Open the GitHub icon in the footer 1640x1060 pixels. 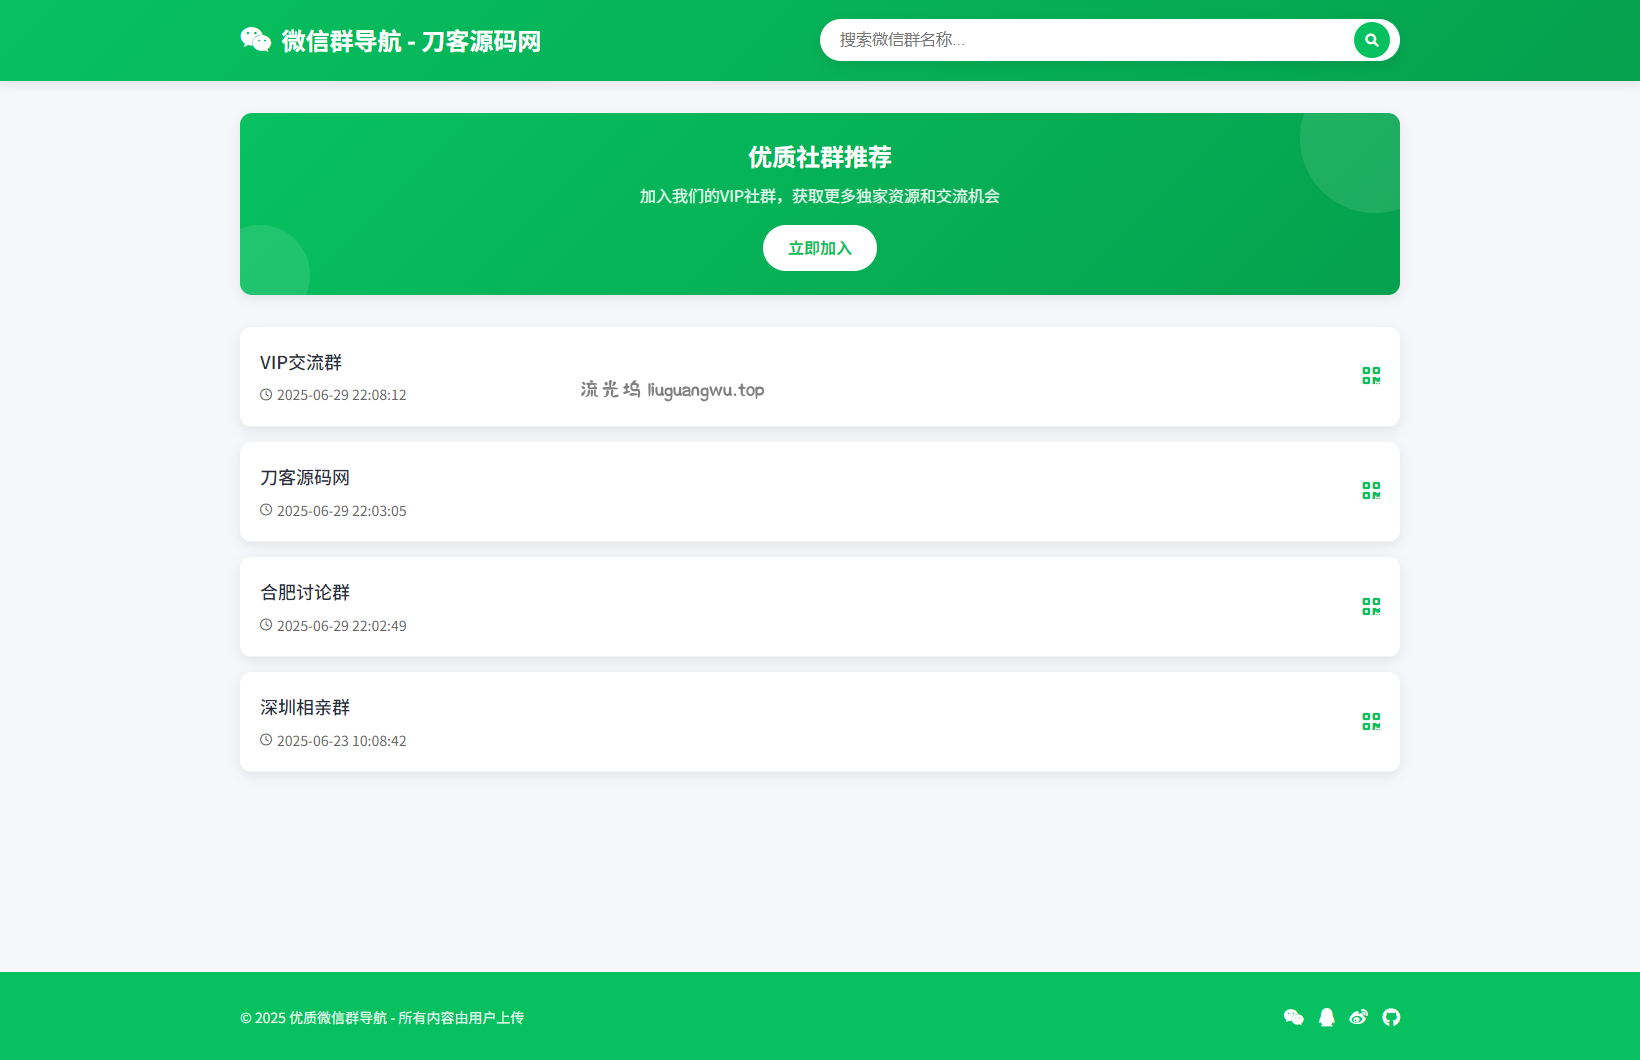coord(1391,1017)
